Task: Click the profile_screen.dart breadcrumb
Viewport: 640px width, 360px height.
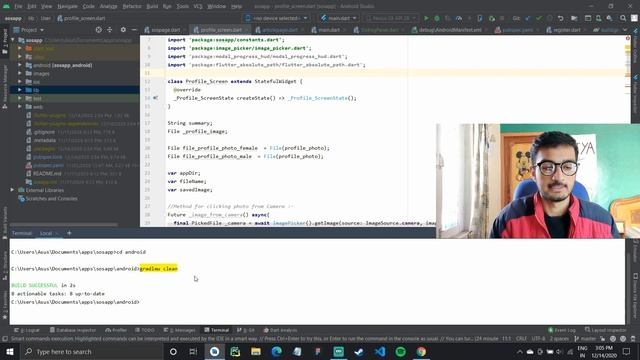Action: [x=81, y=18]
